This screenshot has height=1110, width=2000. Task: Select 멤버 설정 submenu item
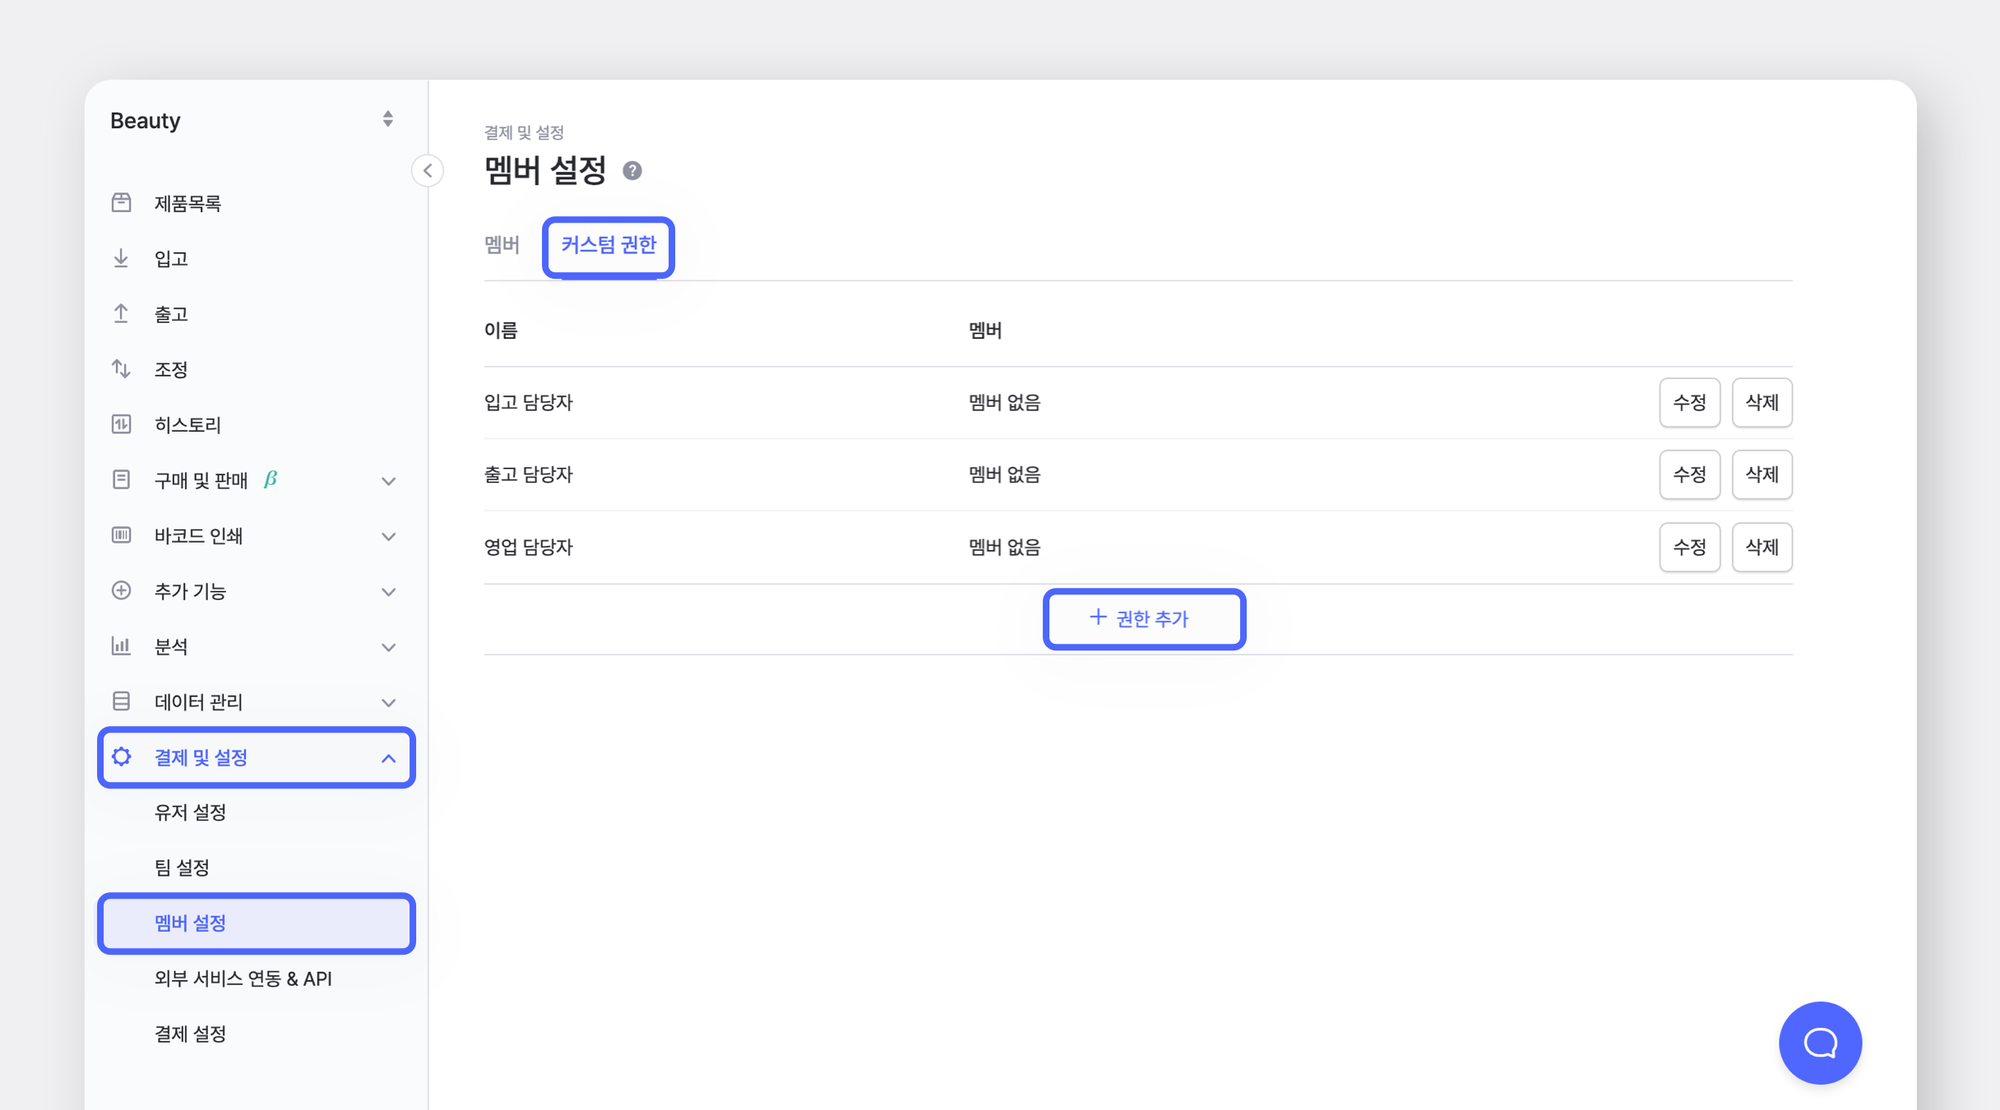[257, 923]
